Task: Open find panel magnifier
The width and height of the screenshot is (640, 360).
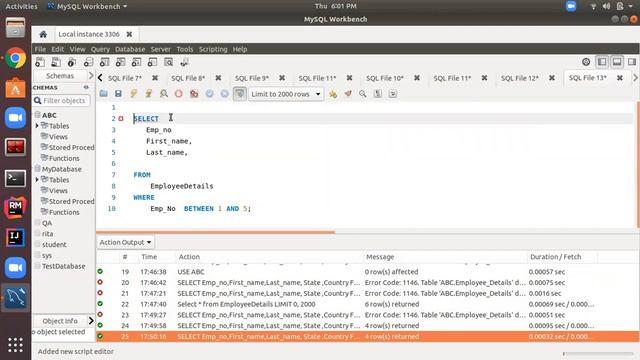Action: 362,94
